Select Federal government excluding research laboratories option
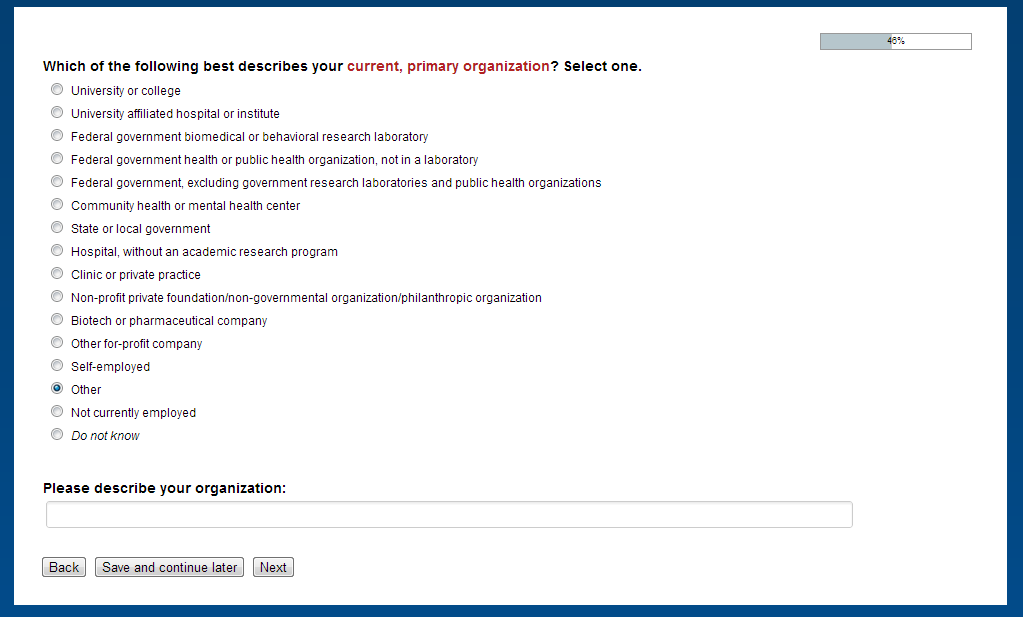This screenshot has width=1023, height=617. [x=57, y=182]
